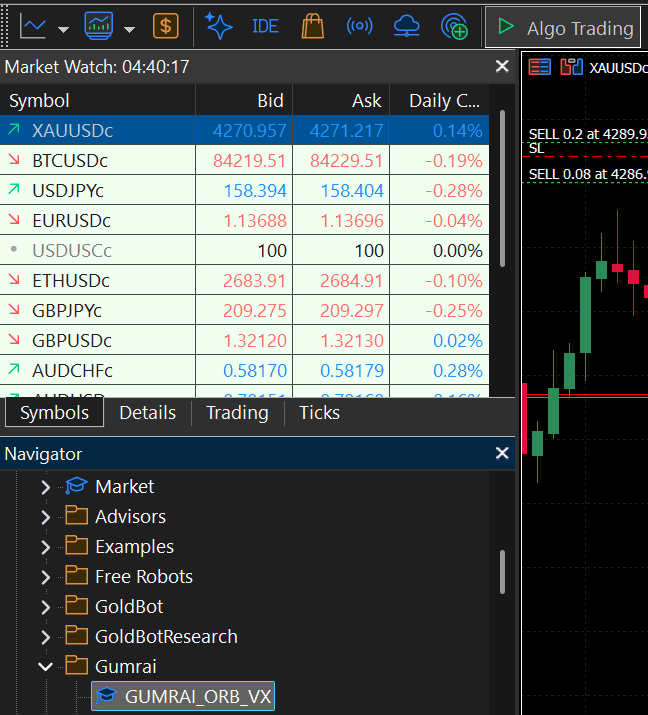Select the AUDCHFc symbol
The width and height of the screenshot is (648, 715).
[x=72, y=371]
